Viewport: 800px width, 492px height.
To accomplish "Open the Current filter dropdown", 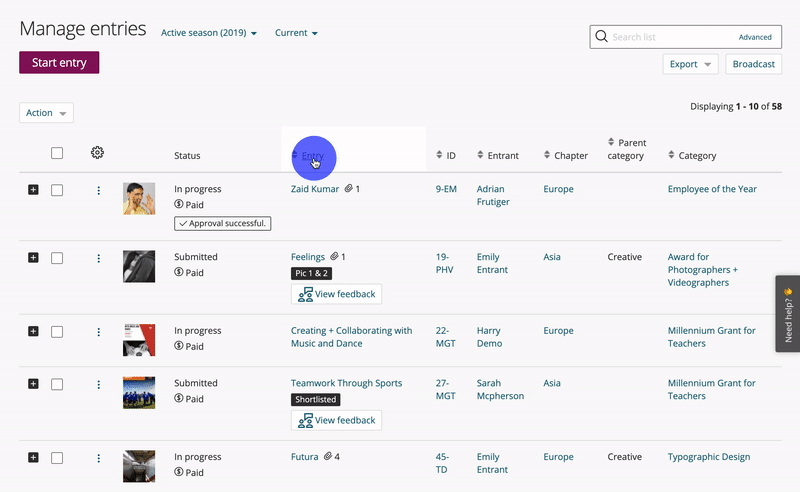I will [x=296, y=33].
